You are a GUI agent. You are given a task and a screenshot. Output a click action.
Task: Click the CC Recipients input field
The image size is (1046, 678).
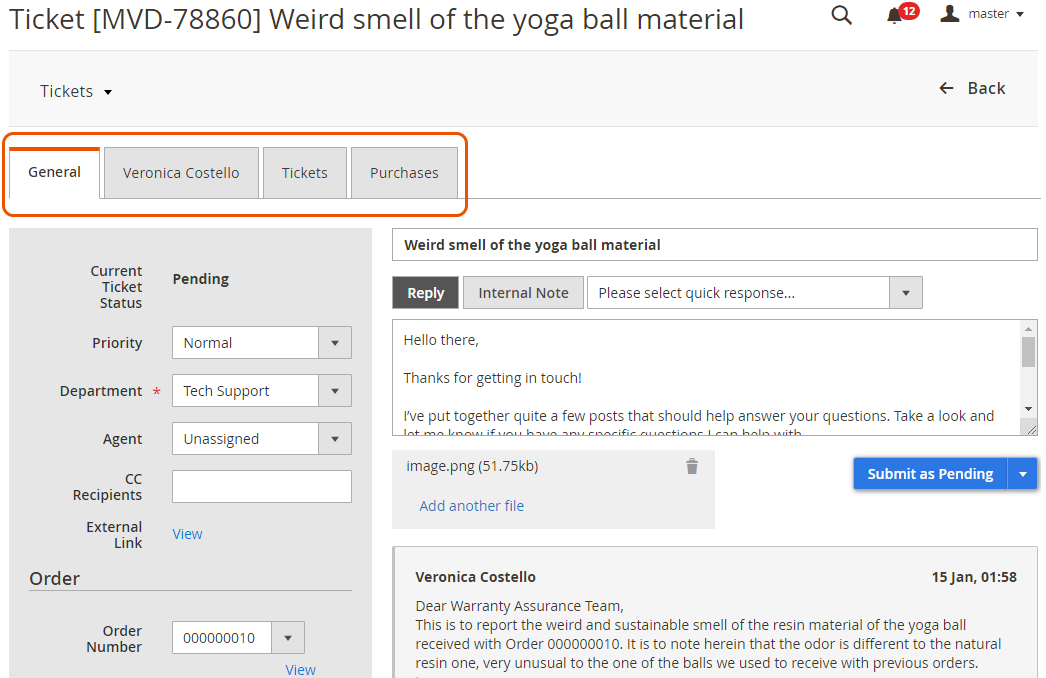click(262, 486)
